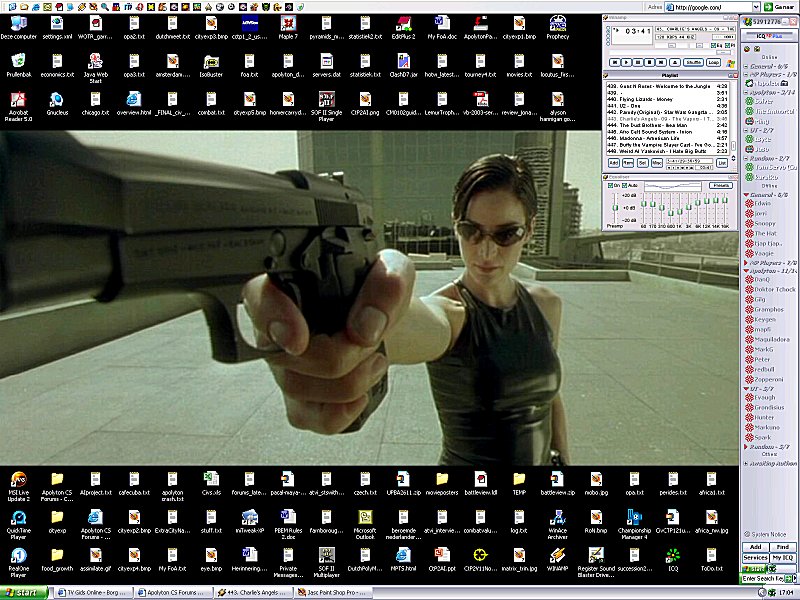Expand the equalizer Presets menu
This screenshot has width=800, height=600.
pos(719,185)
